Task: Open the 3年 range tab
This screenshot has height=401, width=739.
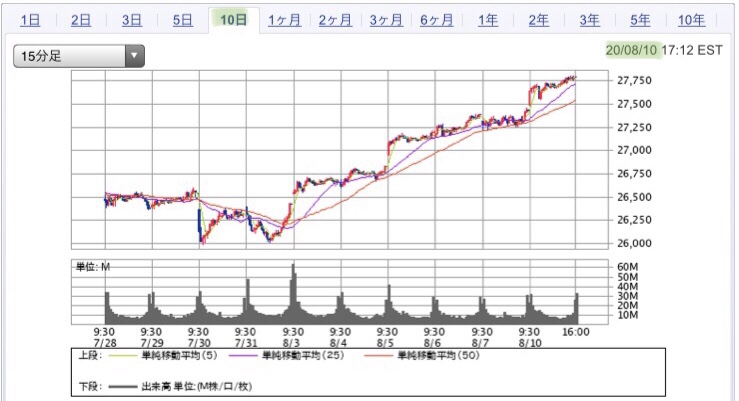Action: point(590,20)
